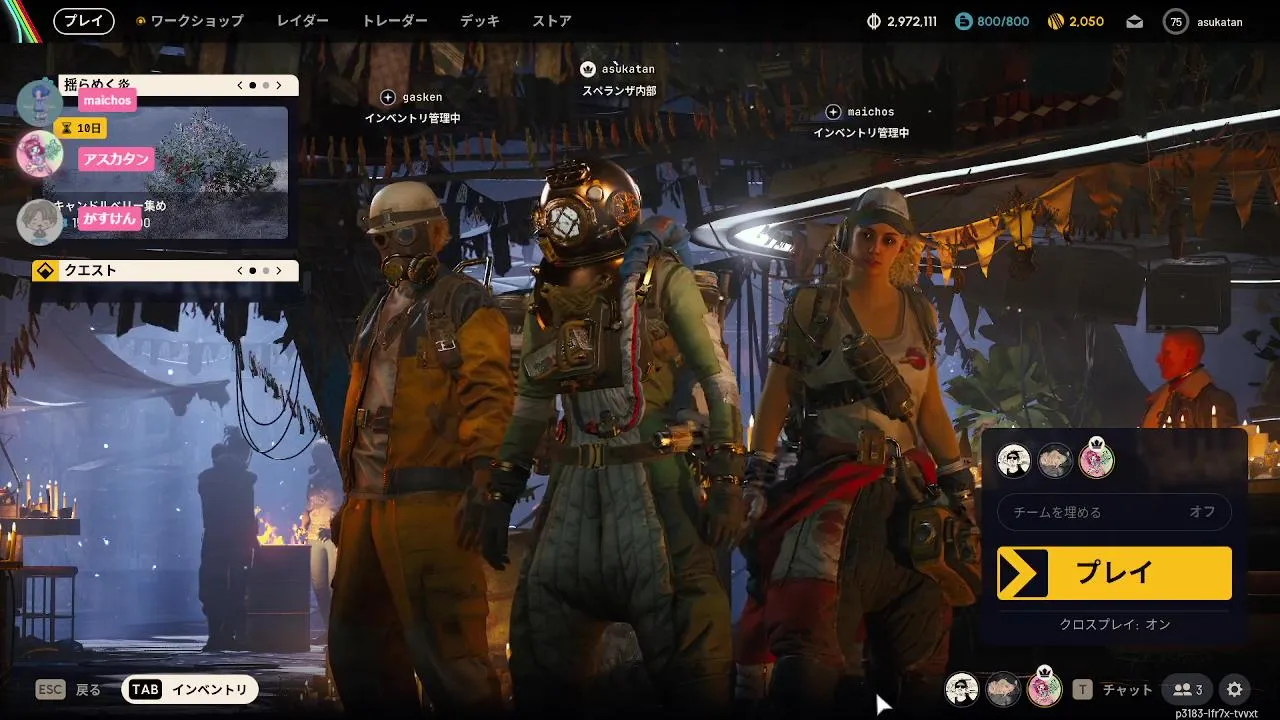Select the p3183-lfr7x-tvvxt build text
1280x720 pixels.
tap(1217, 714)
